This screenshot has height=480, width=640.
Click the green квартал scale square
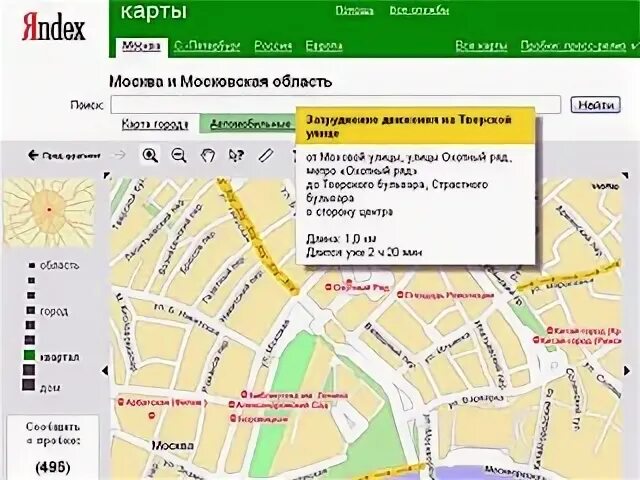29,356
